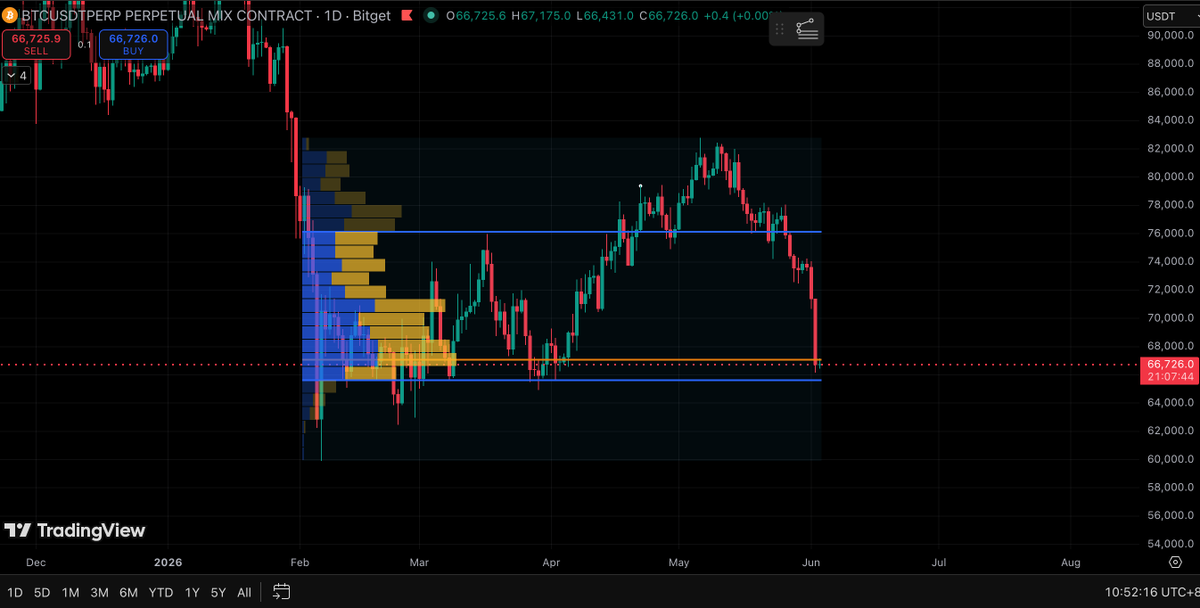Screen dimensions: 1200x608
Task: Select the 1M time range
Action: [x=70, y=592]
